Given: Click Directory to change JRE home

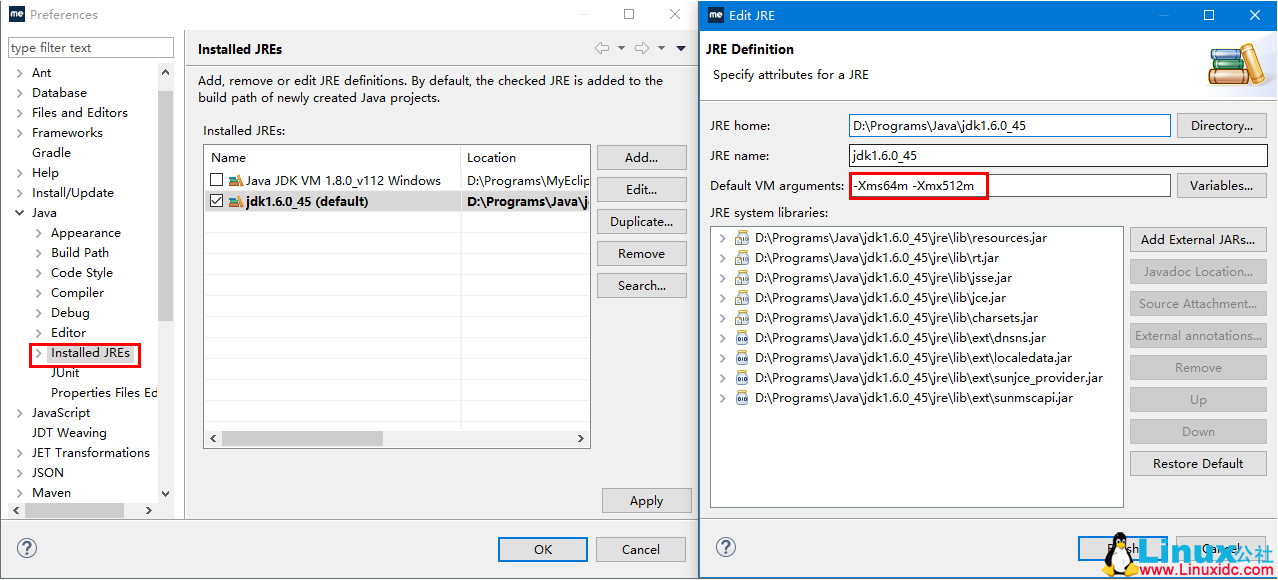Looking at the screenshot, I should [x=1221, y=125].
